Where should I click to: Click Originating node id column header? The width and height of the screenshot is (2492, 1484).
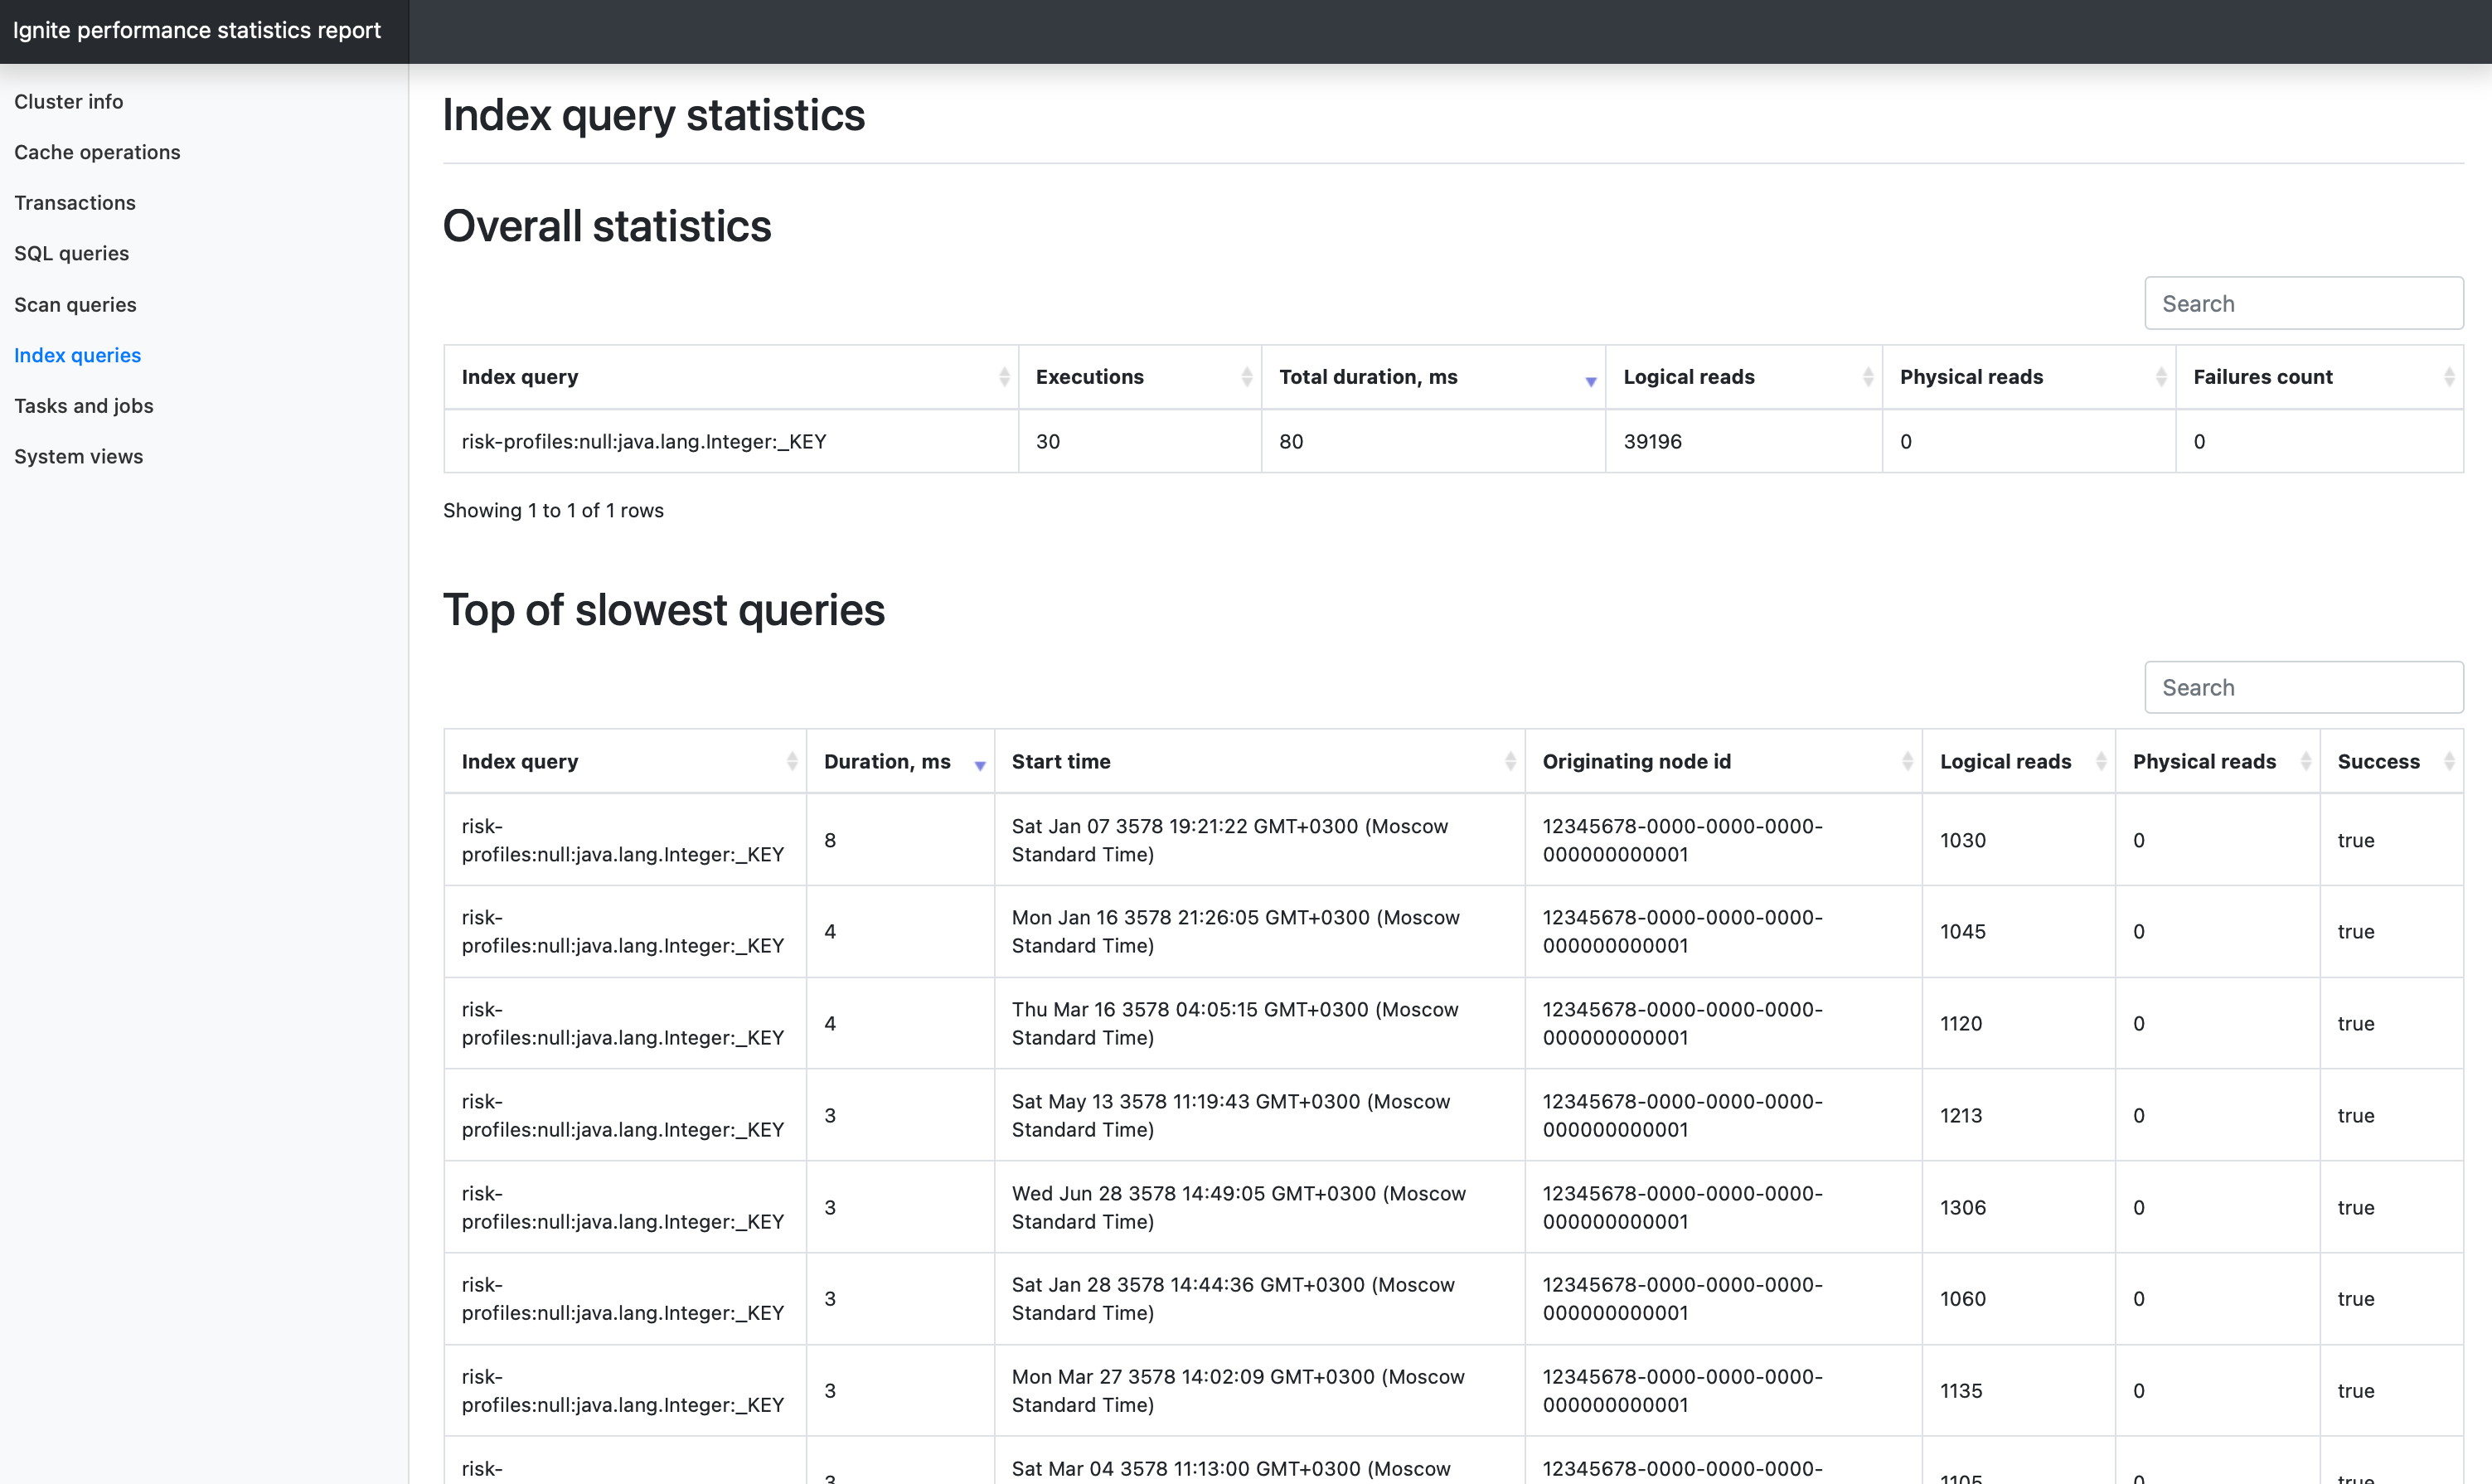coord(1723,761)
